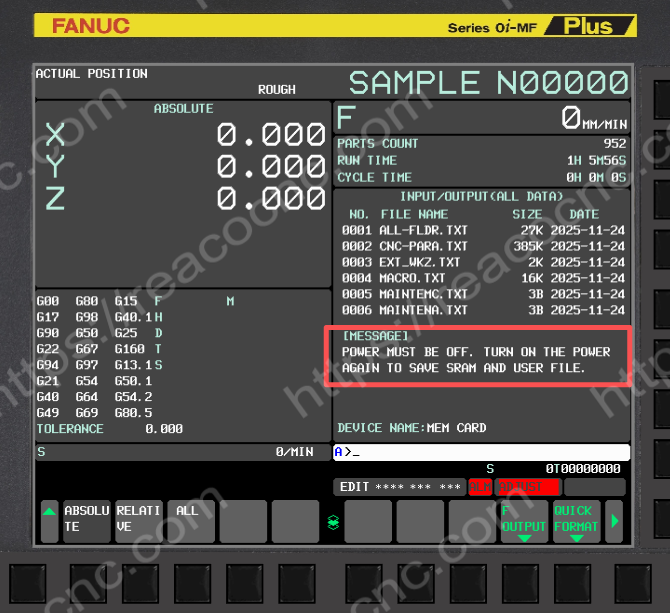The height and width of the screenshot is (613, 670).
Task: Click the left arrow soft key
Action: tap(50, 521)
